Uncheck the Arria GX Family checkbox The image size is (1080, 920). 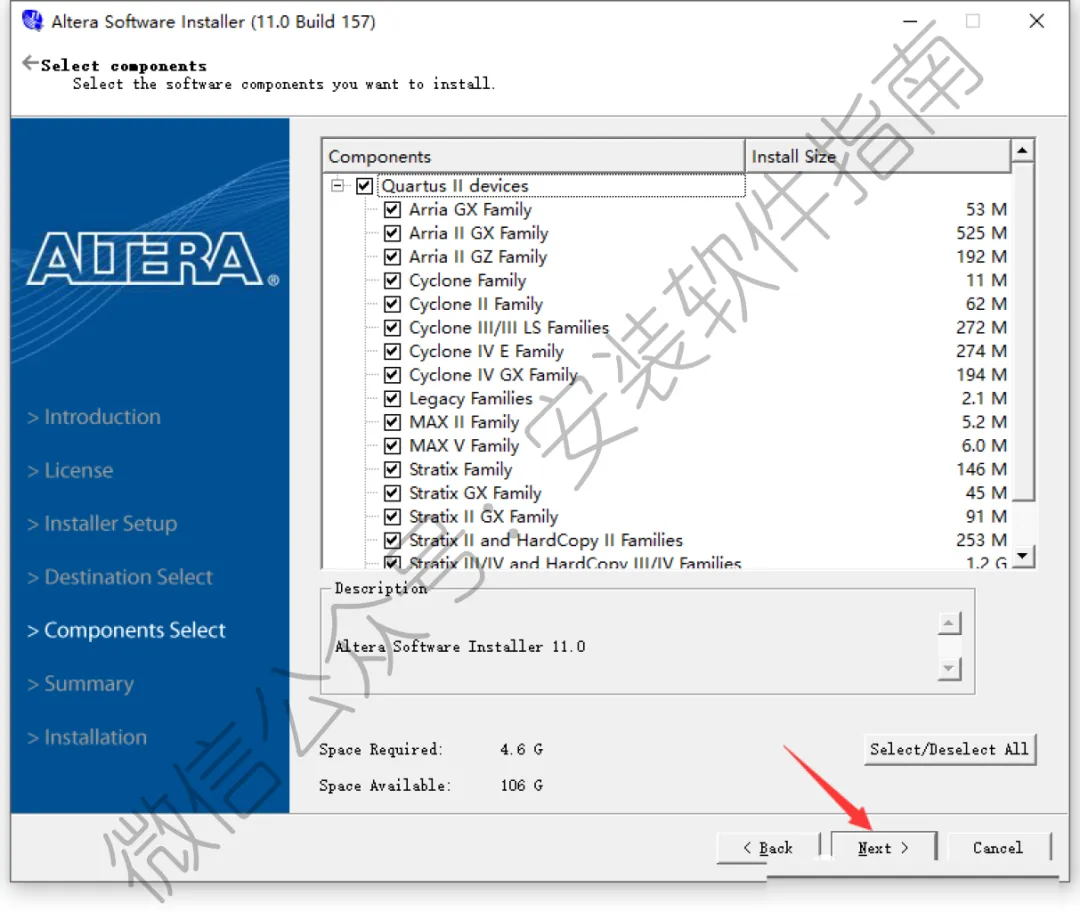coord(393,209)
